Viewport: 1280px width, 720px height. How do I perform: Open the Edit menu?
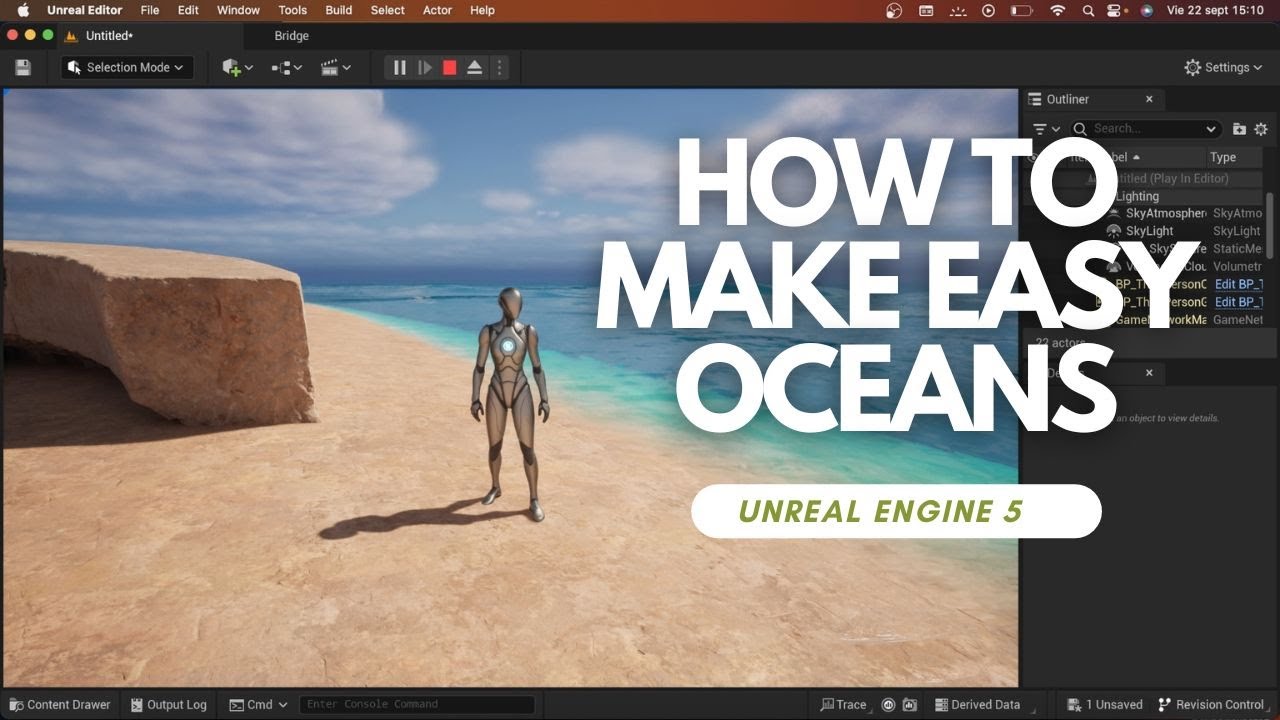(188, 10)
